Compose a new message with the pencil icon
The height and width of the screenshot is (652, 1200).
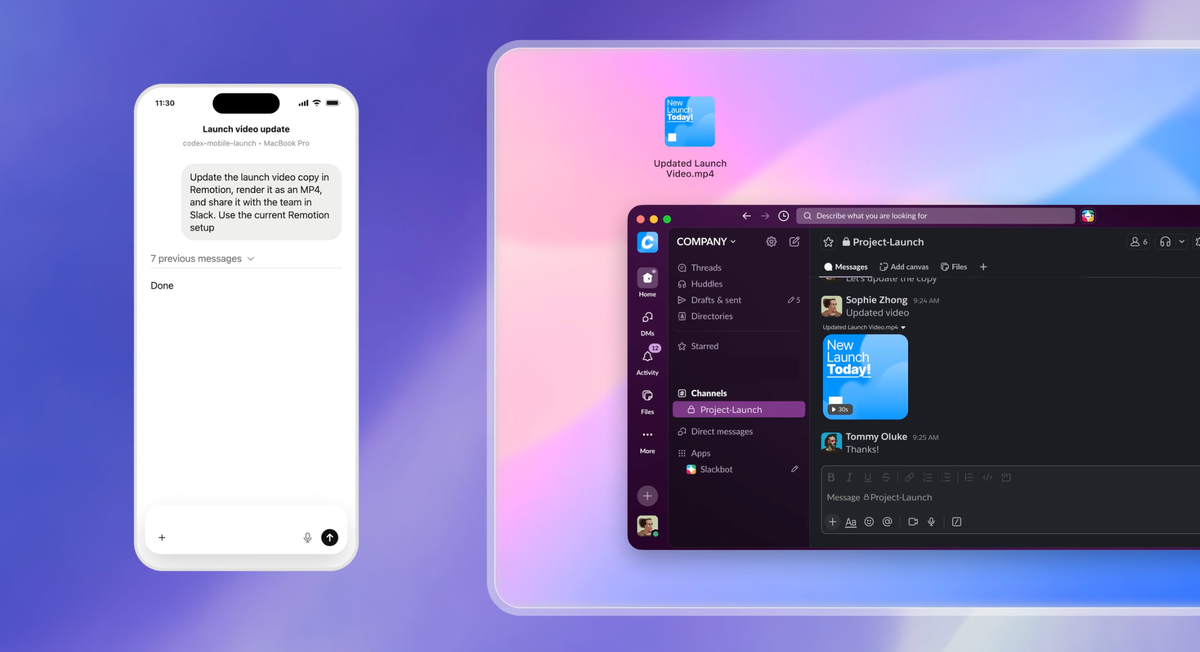[794, 242]
